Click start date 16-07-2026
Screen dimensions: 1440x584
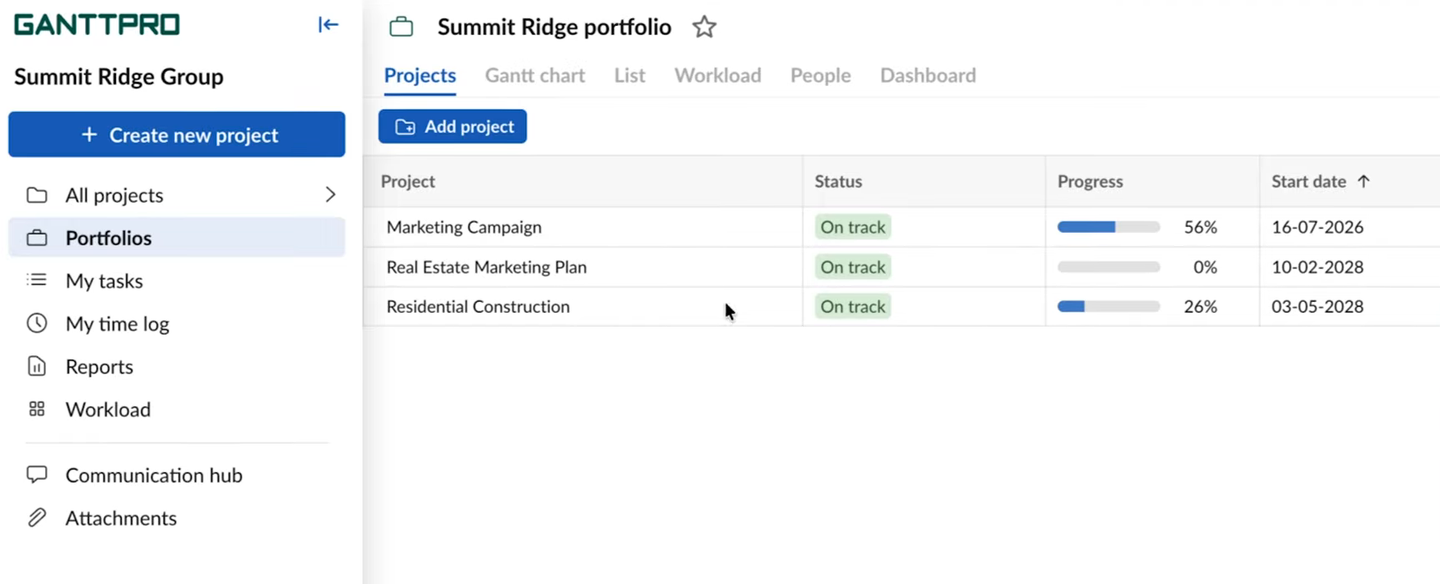pyautogui.click(x=1317, y=227)
